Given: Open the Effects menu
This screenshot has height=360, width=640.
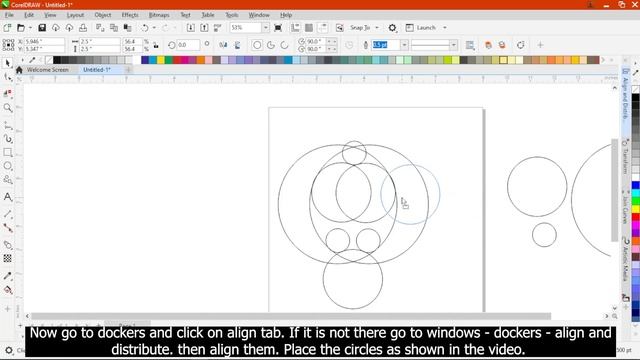Looking at the screenshot, I should click(130, 15).
